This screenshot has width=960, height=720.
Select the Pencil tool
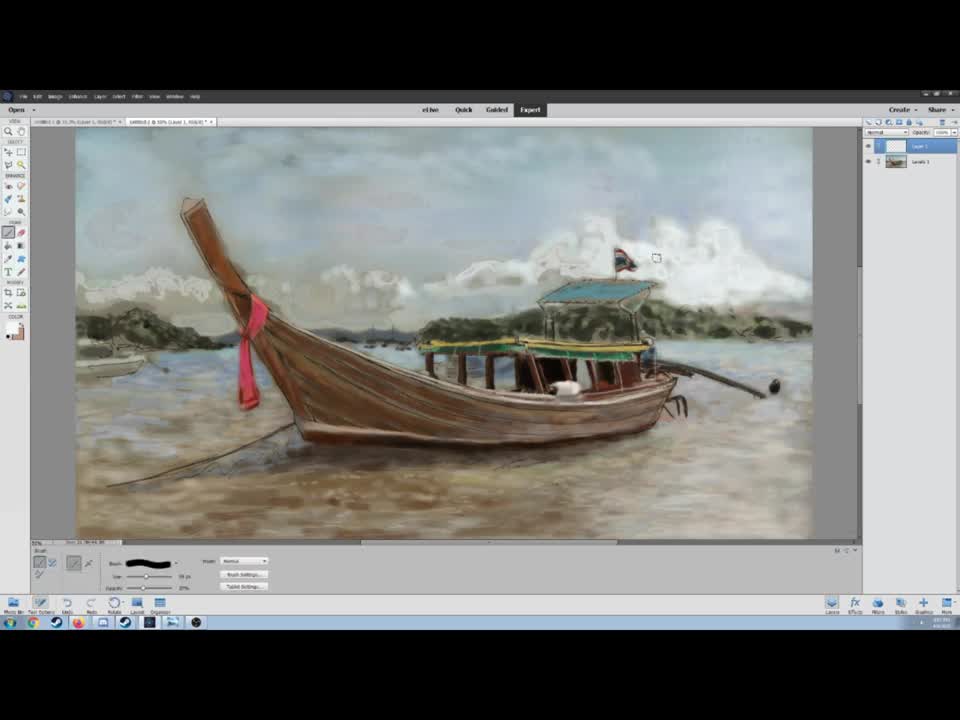[x=21, y=272]
